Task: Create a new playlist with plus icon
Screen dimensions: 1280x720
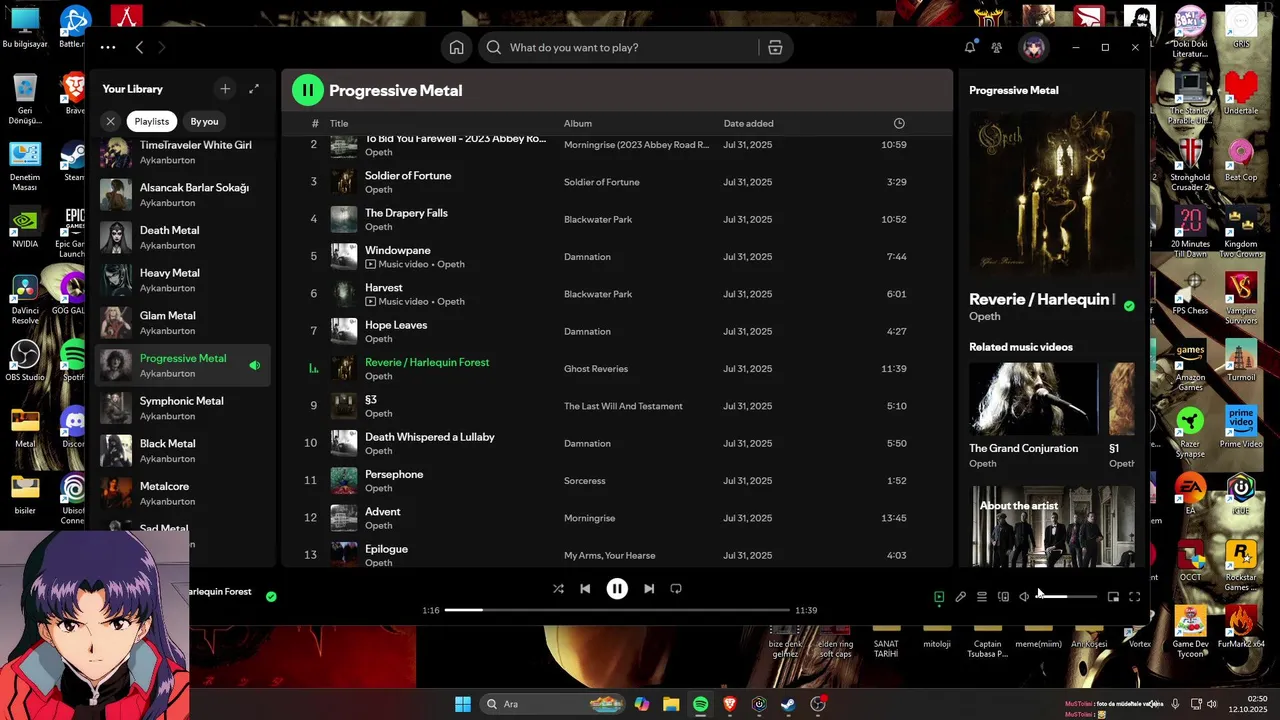Action: [x=225, y=89]
